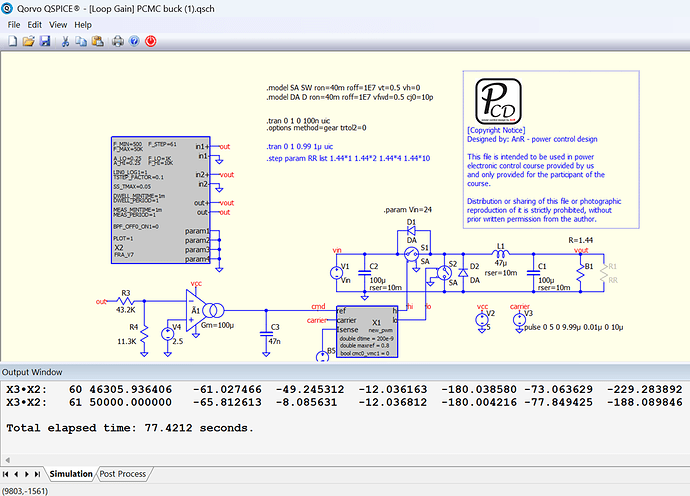690x496 pixels.
Task: Click the Copy icon in toolbar
Action: point(80,41)
